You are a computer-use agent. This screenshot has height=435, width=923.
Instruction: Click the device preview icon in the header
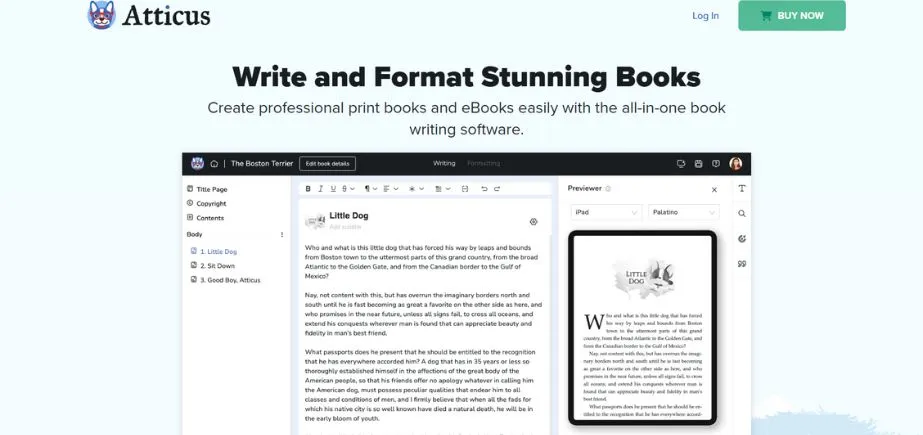pyautogui.click(x=681, y=164)
